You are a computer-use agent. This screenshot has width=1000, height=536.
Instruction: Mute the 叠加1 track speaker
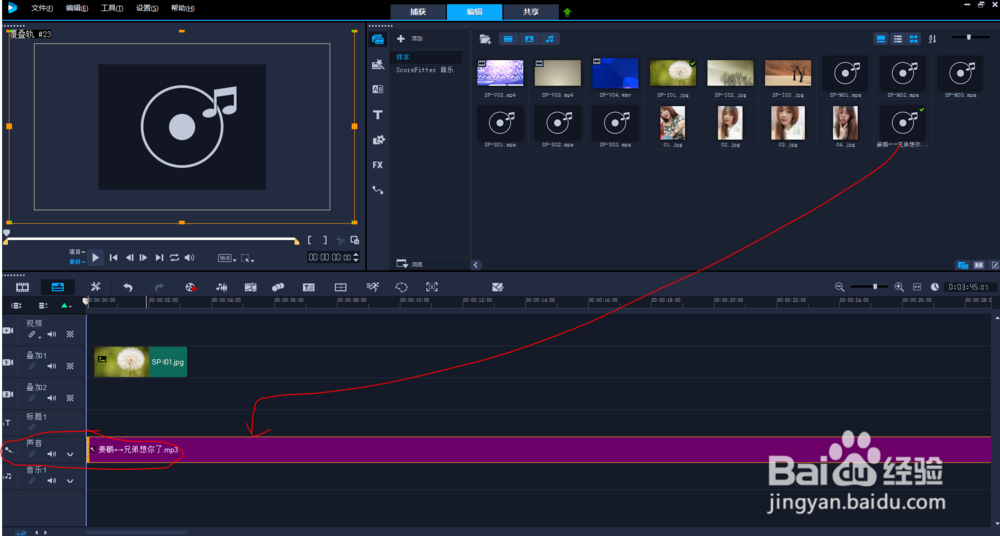click(52, 366)
